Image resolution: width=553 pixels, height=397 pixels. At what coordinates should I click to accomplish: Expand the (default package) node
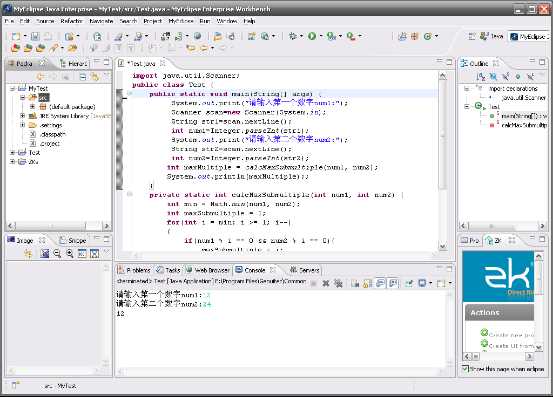[x=32, y=106]
